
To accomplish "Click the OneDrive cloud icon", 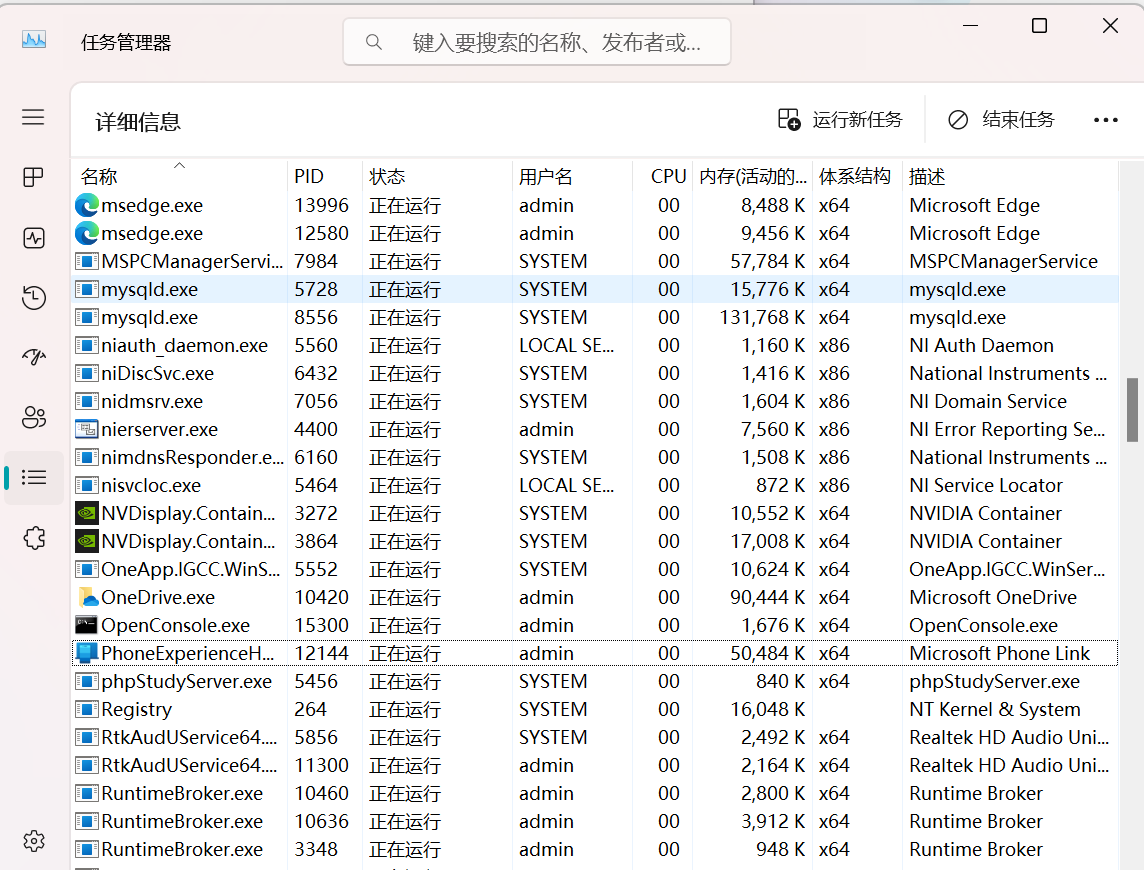I will [x=88, y=598].
